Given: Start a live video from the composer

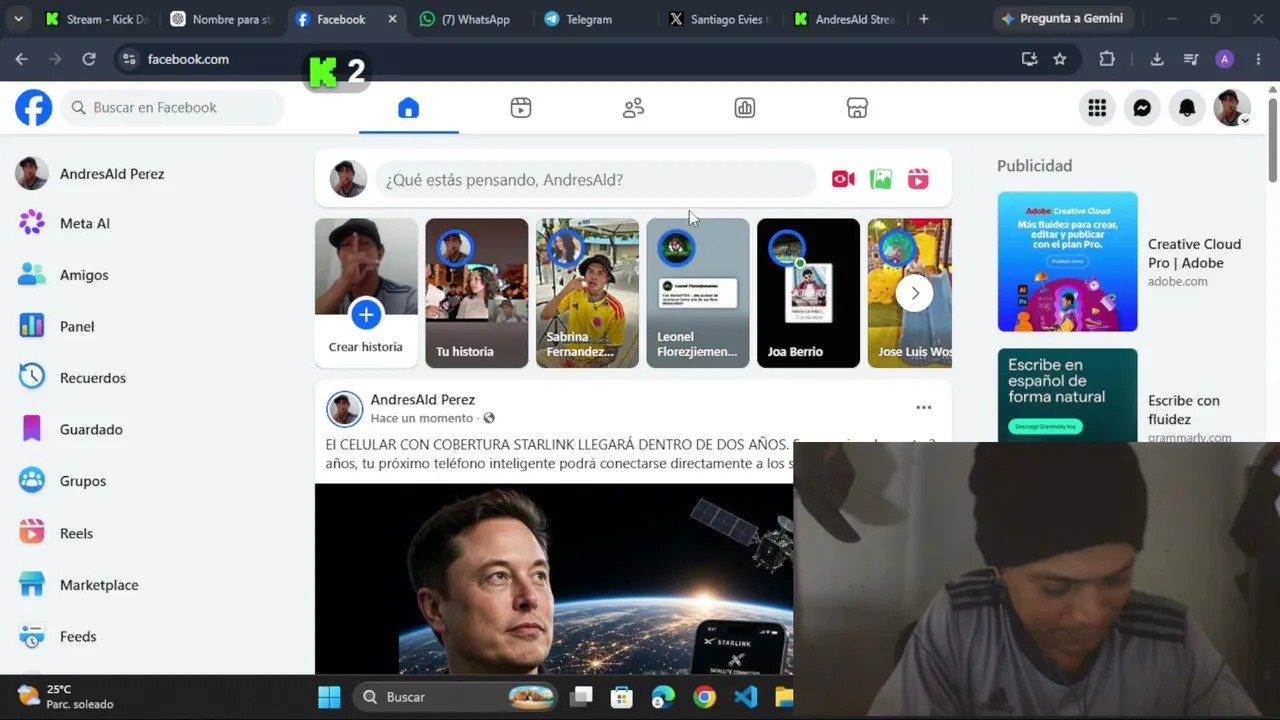Looking at the screenshot, I should coord(843,179).
